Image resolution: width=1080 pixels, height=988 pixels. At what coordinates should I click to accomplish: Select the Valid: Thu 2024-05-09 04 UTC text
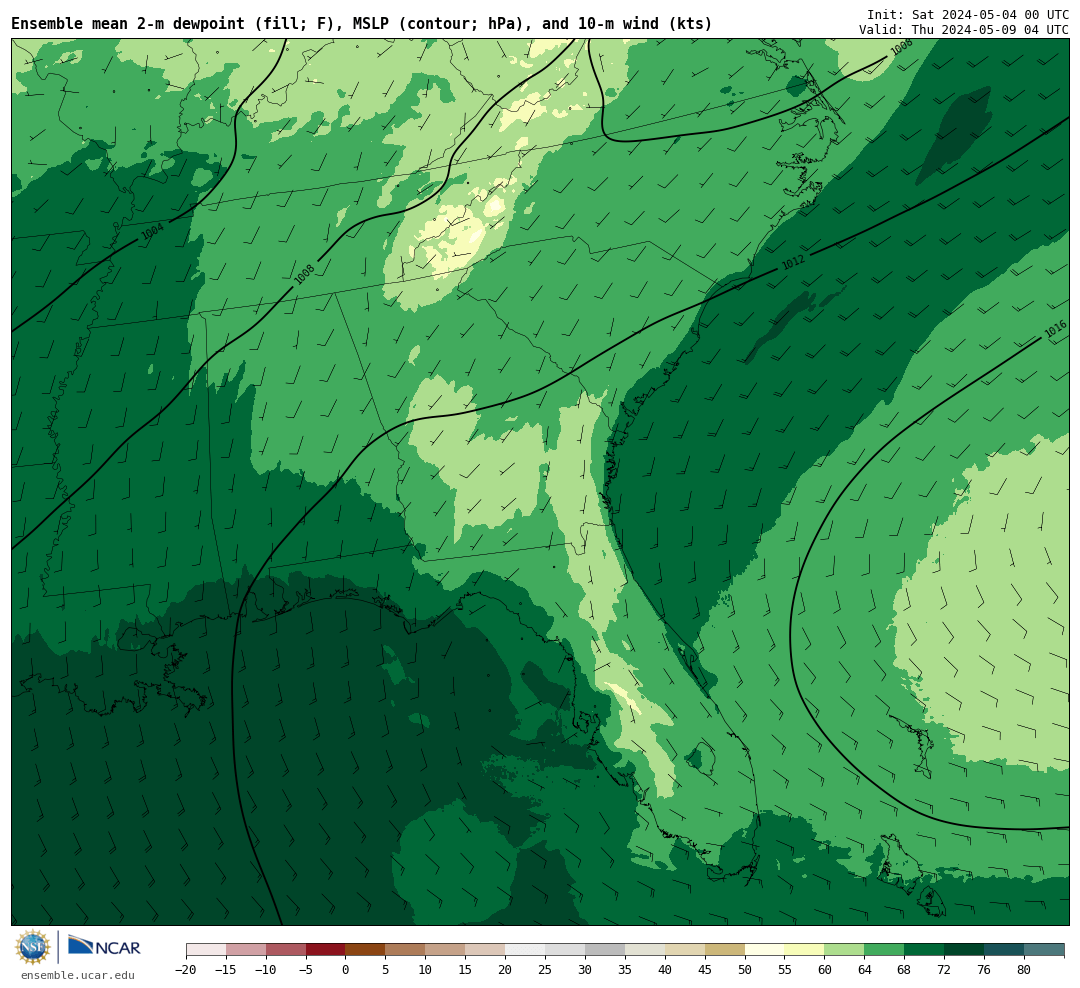[964, 30]
